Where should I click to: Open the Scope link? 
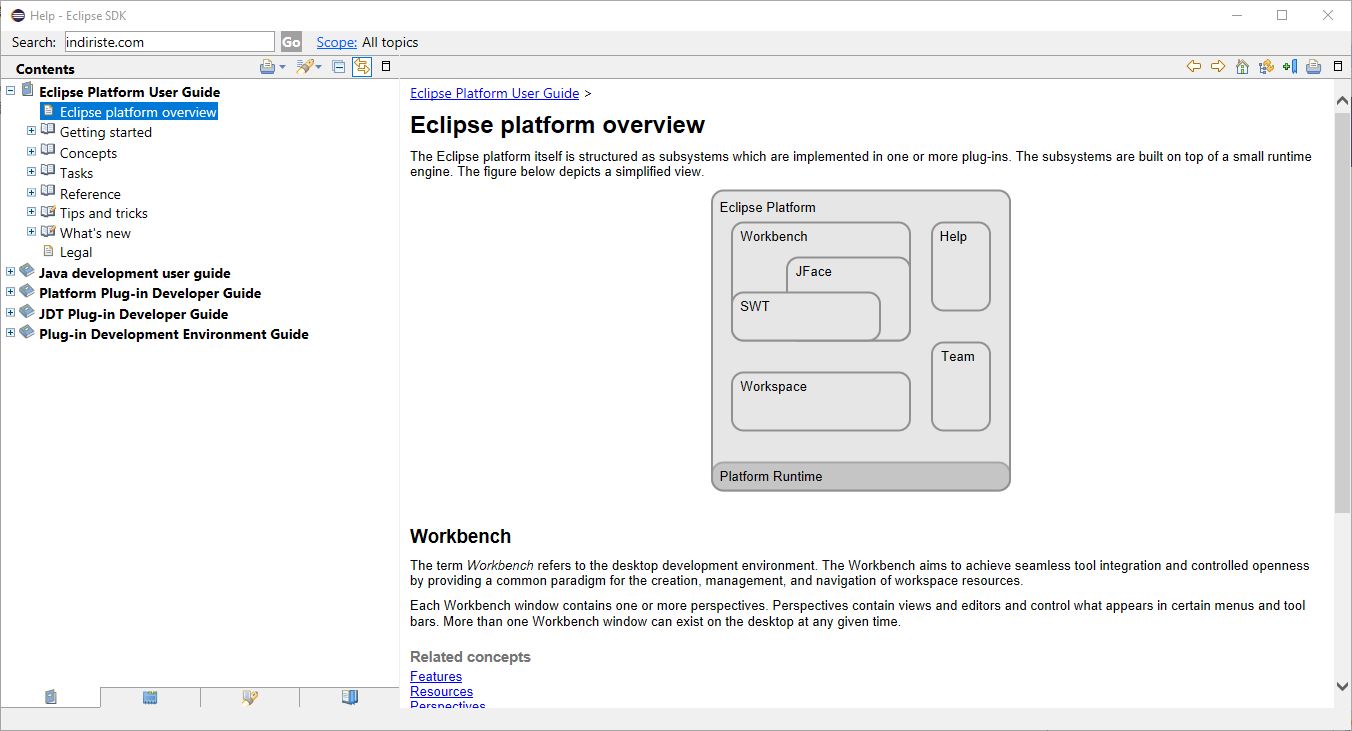coord(336,42)
